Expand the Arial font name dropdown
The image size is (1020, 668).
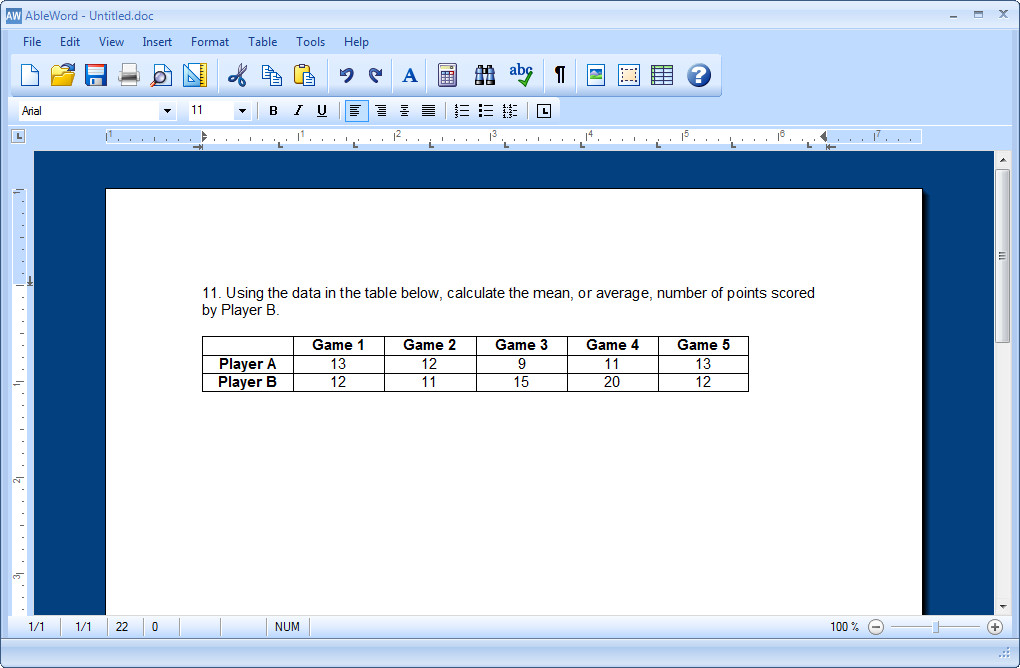[x=167, y=111]
